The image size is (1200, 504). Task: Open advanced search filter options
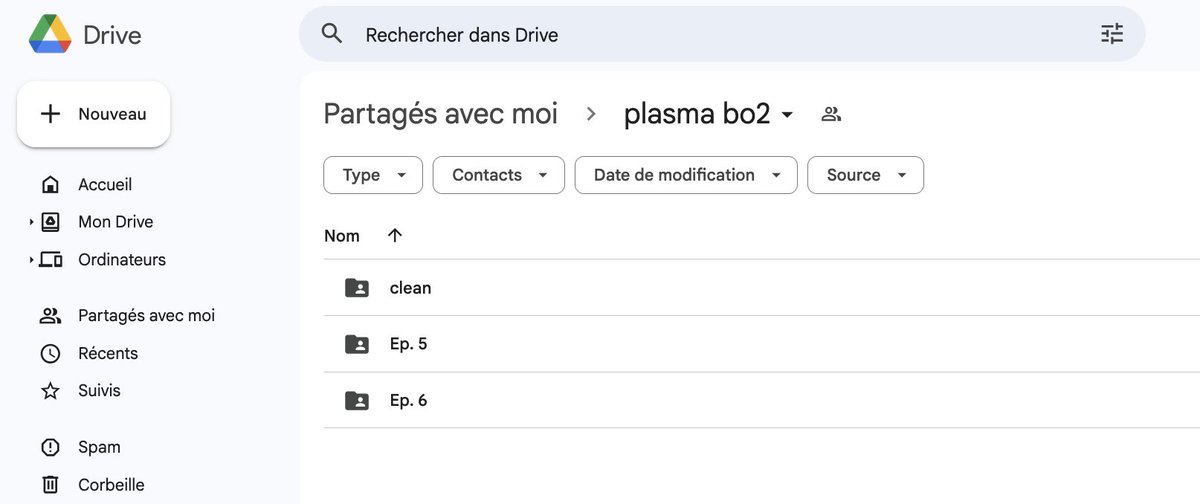1112,34
